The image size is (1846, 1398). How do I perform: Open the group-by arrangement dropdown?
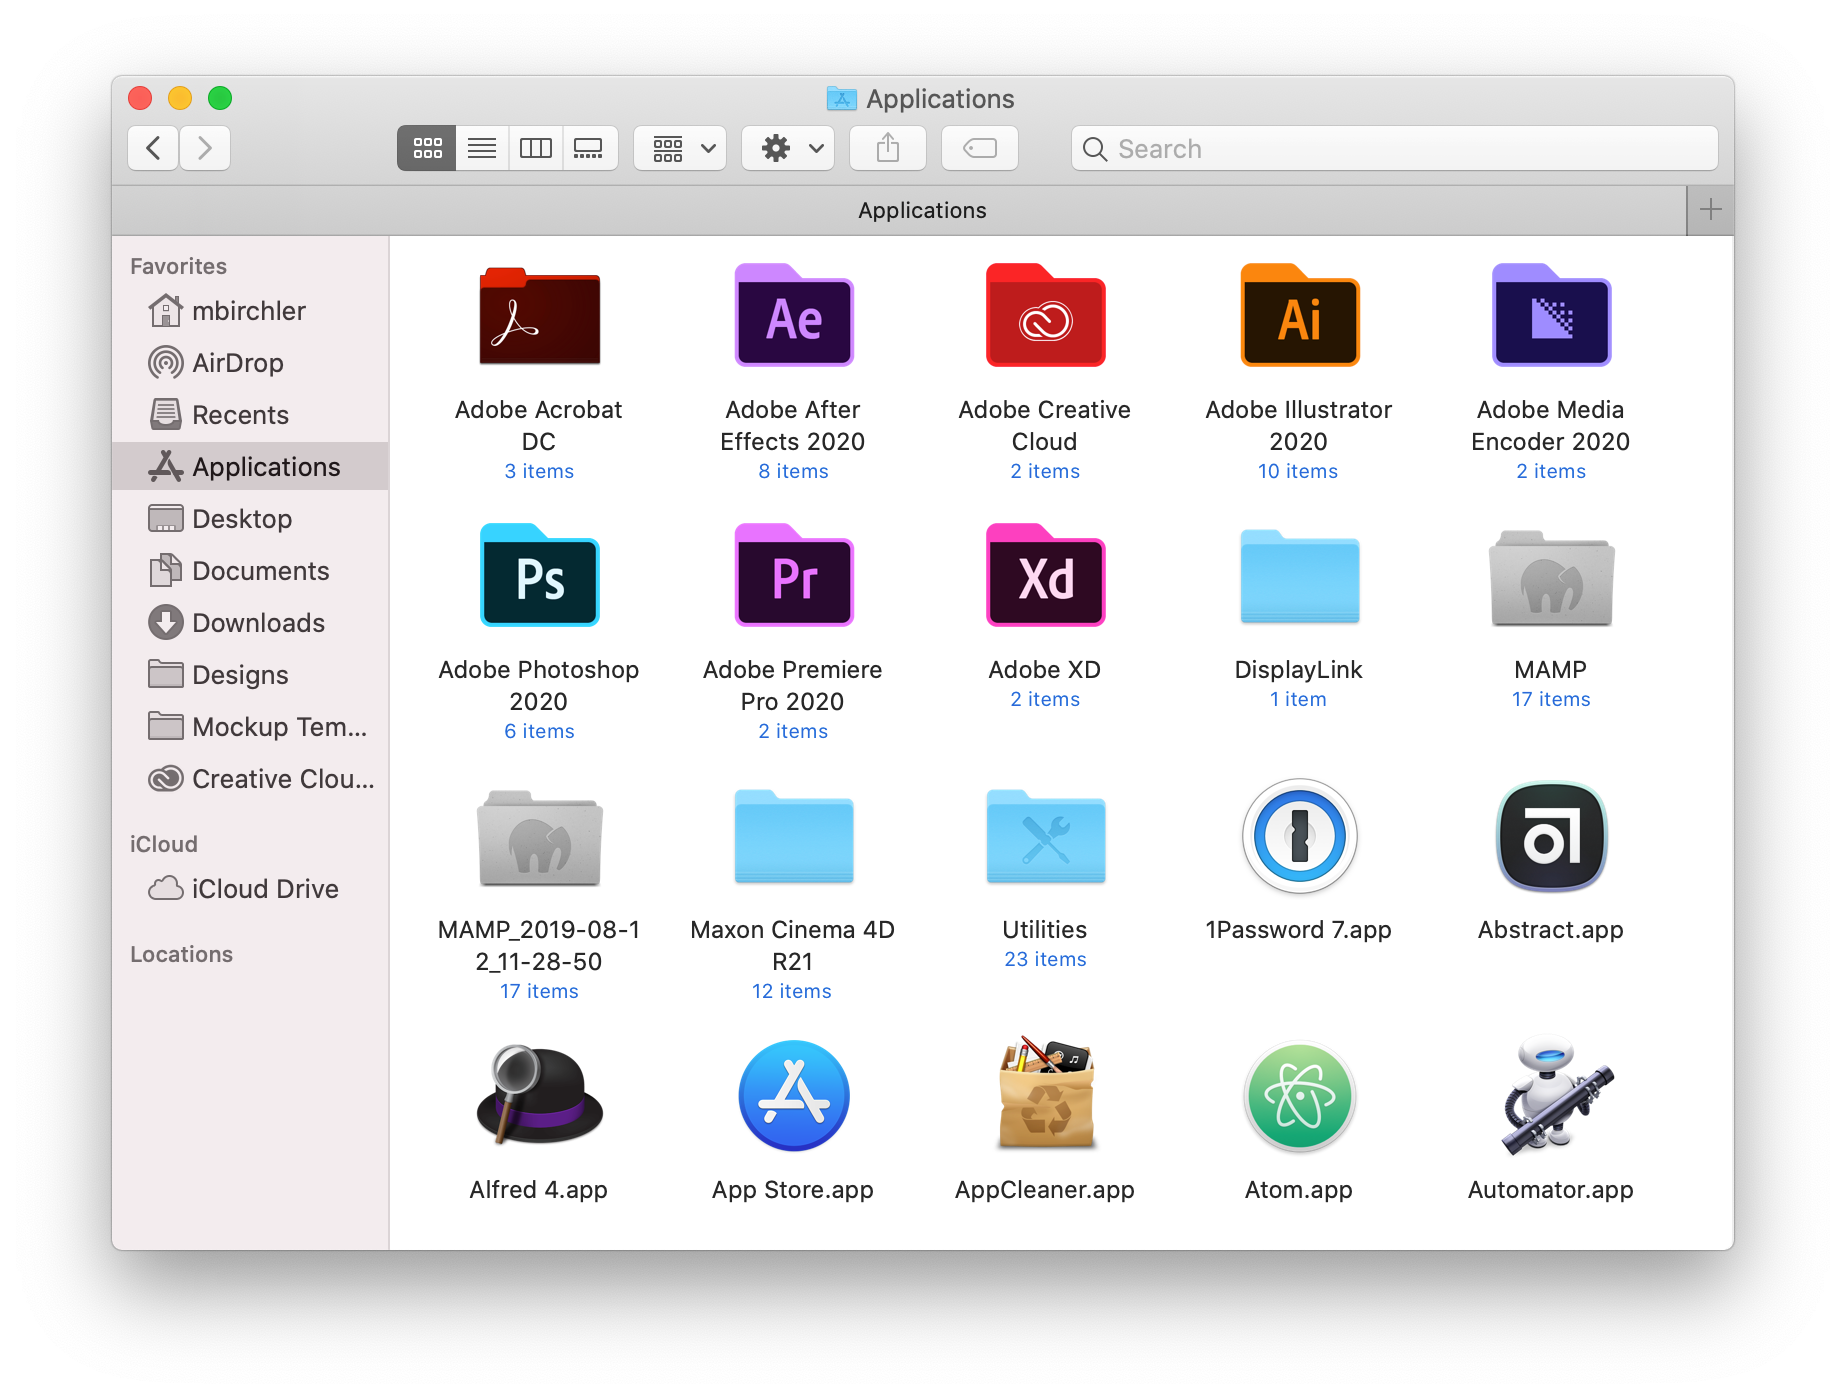point(680,149)
